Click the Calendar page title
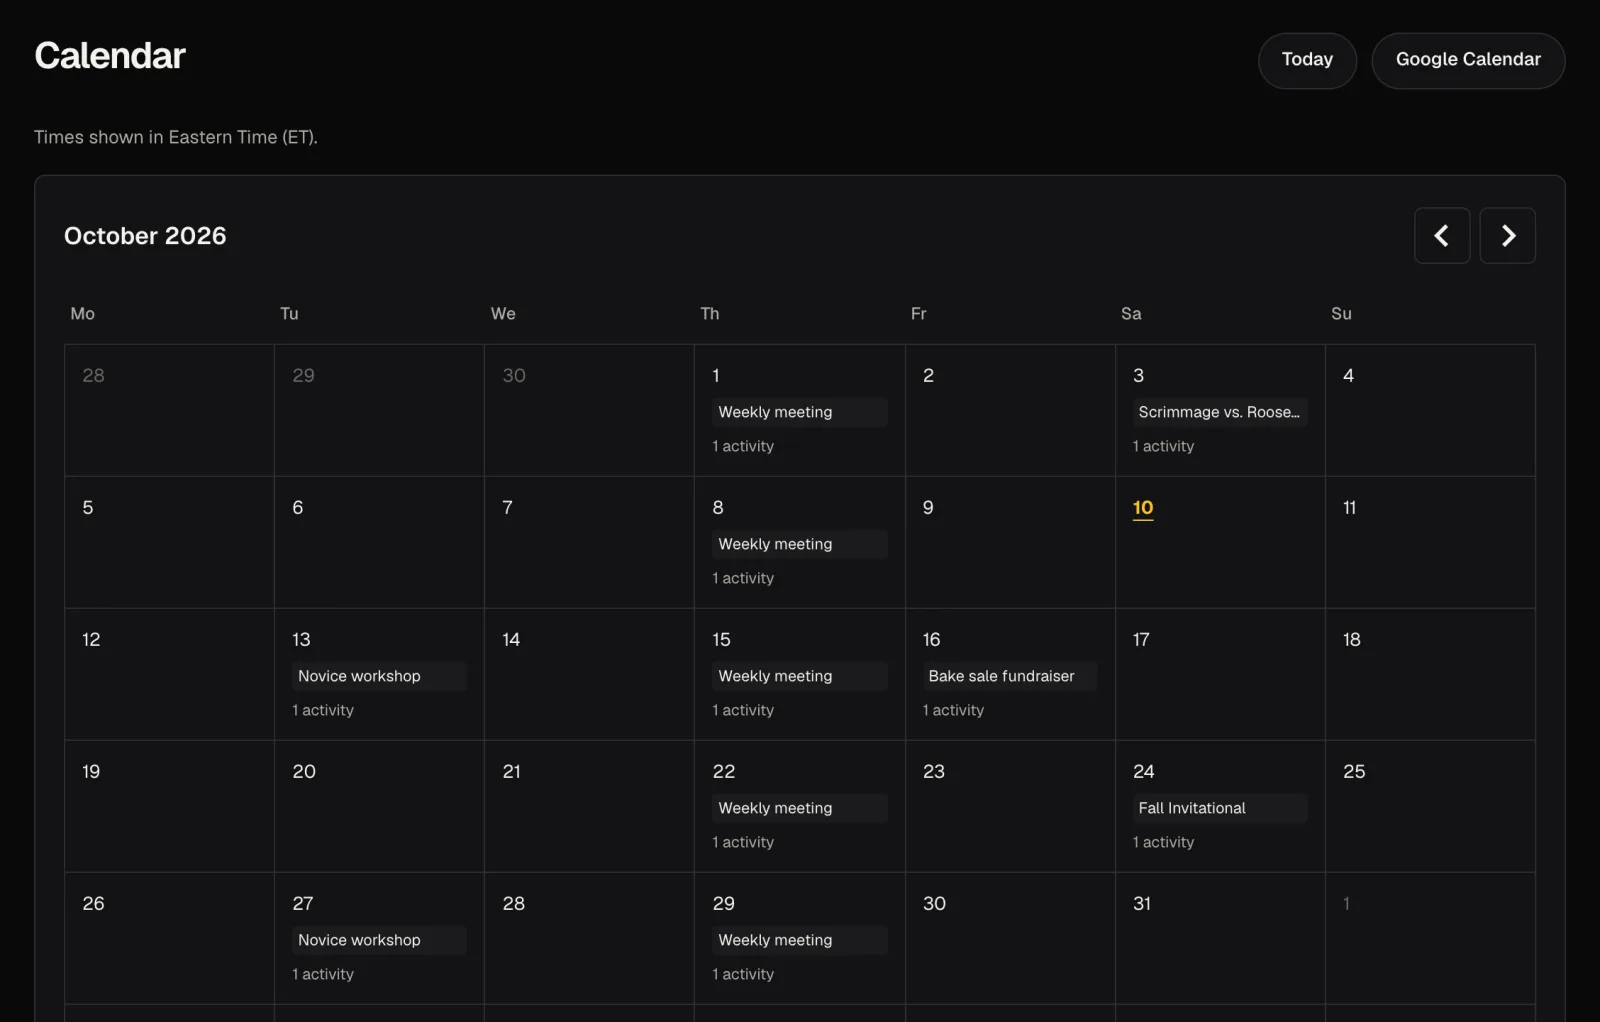The width and height of the screenshot is (1600, 1022). [x=110, y=56]
